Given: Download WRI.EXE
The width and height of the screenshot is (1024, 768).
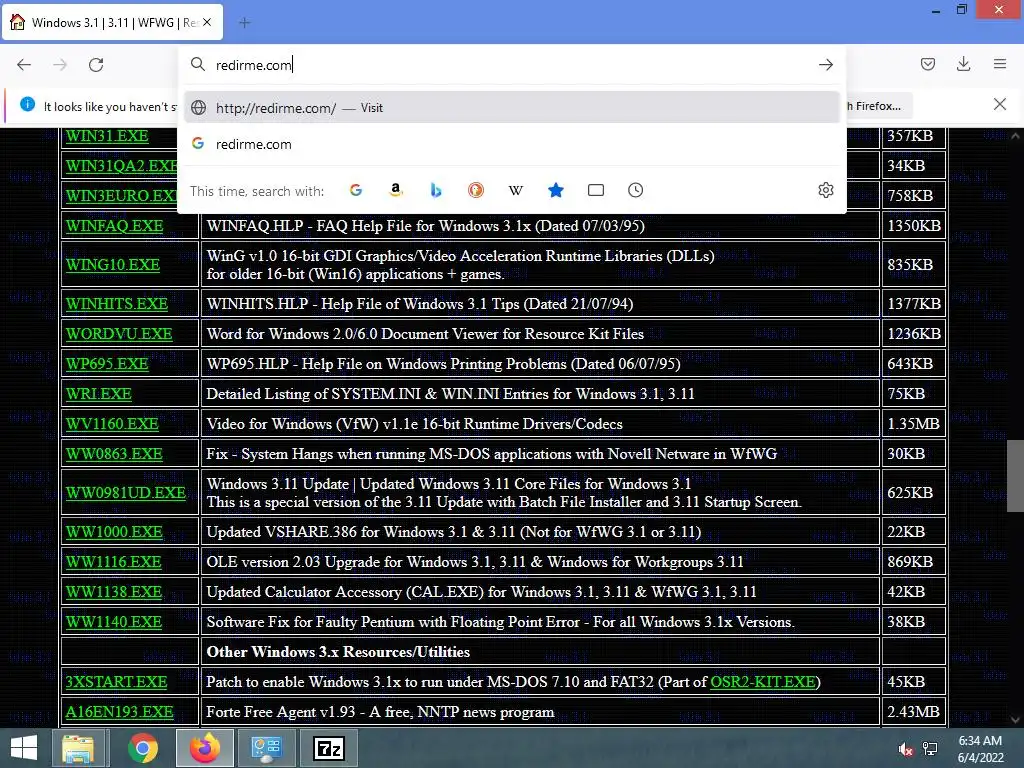Looking at the screenshot, I should [99, 394].
